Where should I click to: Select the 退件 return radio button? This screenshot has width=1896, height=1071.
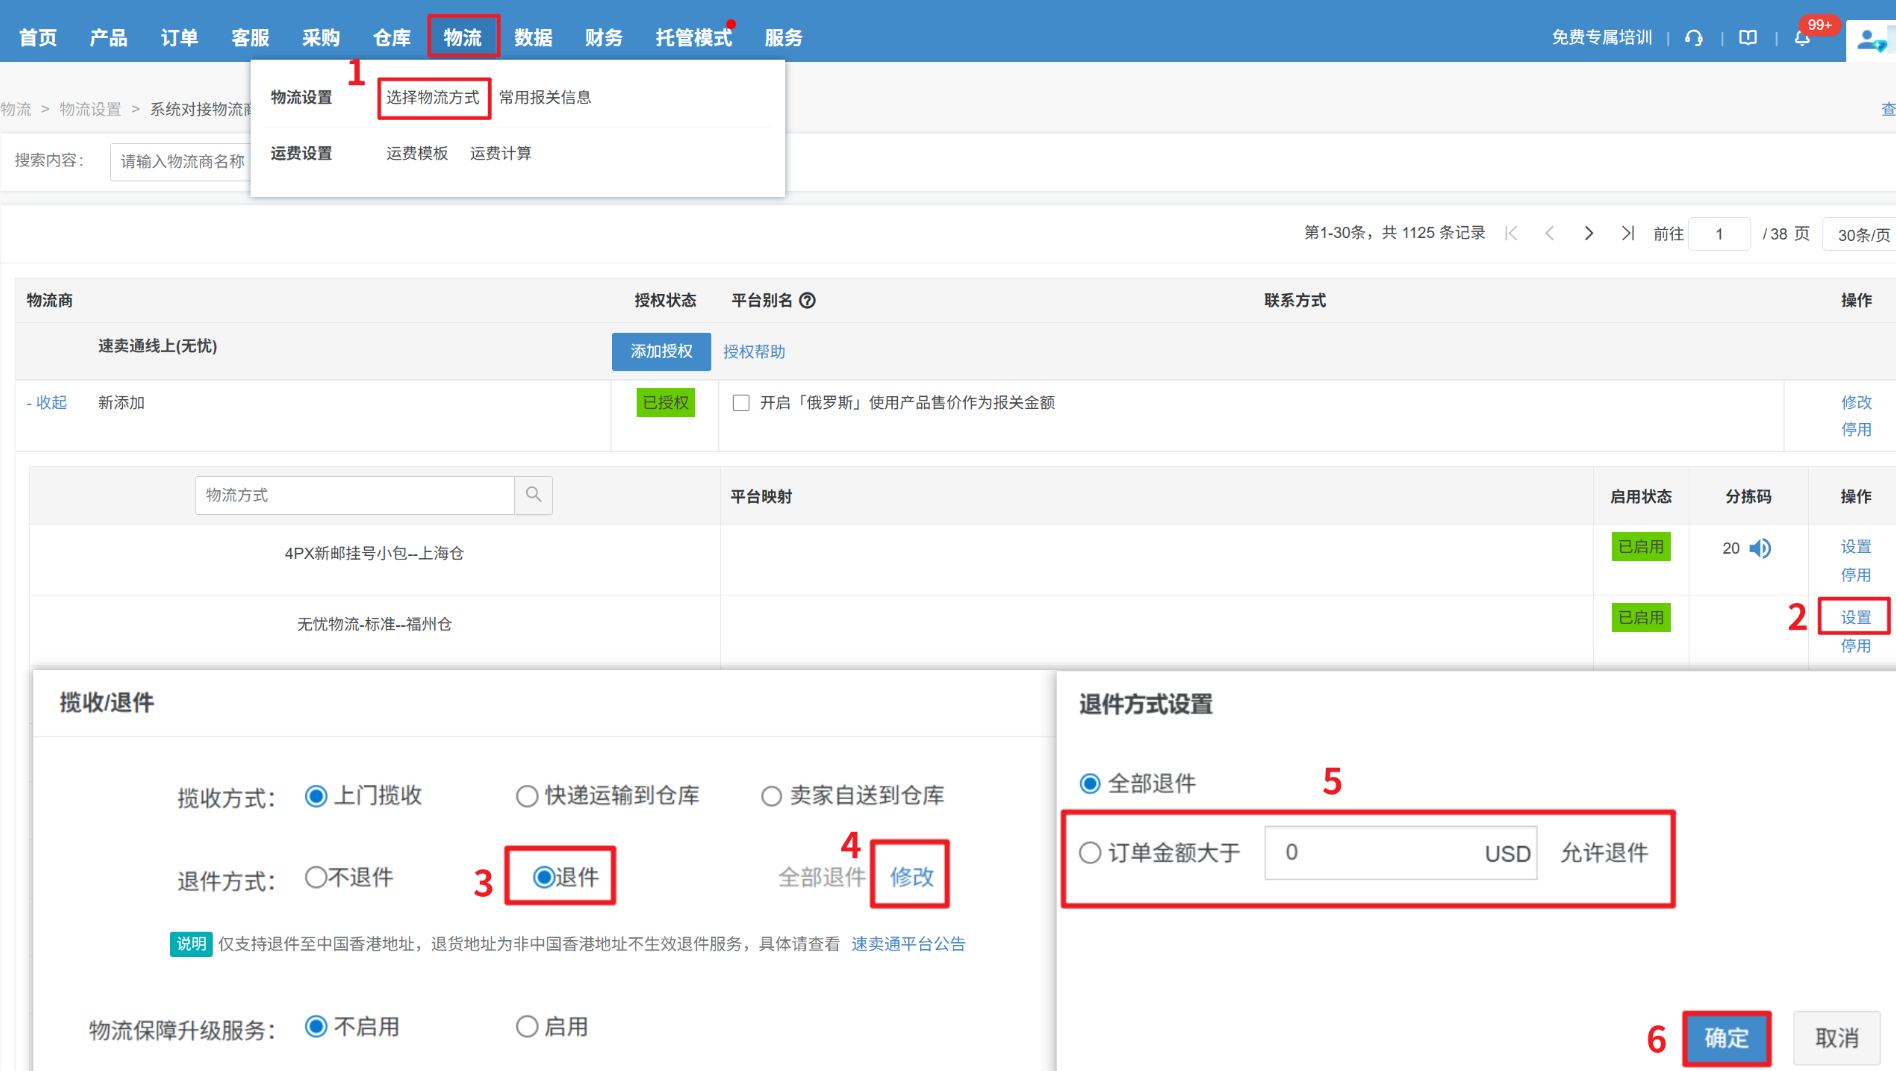pos(544,877)
